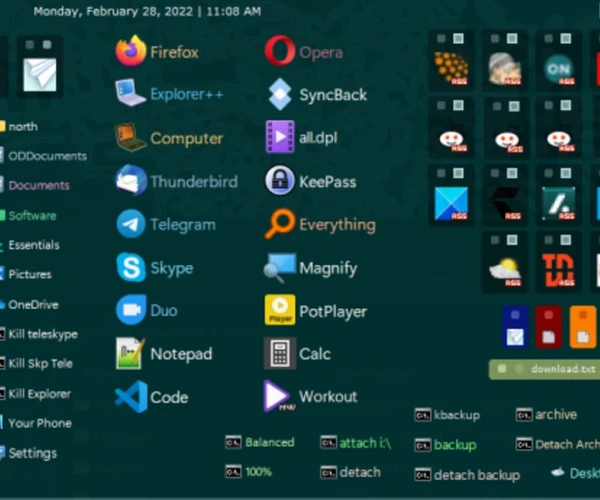The width and height of the screenshot is (600, 500).
Task: Launch the Telegram icon
Action: click(131, 224)
